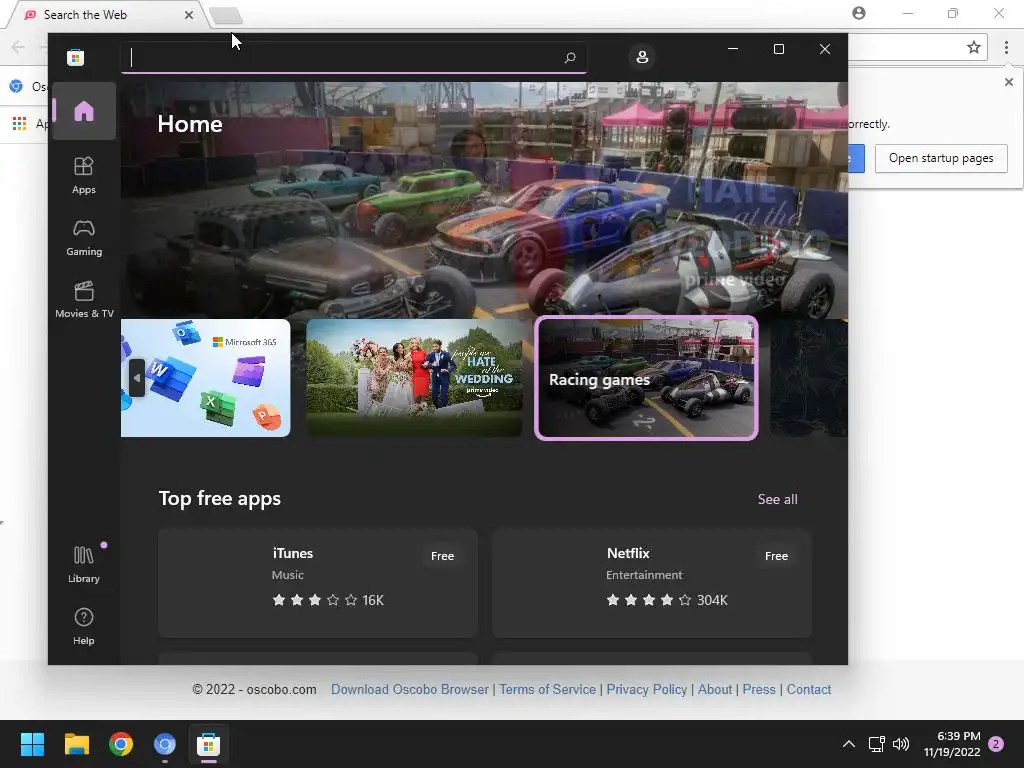The width and height of the screenshot is (1024, 768).
Task: Go to previous carousel slide arrow
Action: coord(136,377)
